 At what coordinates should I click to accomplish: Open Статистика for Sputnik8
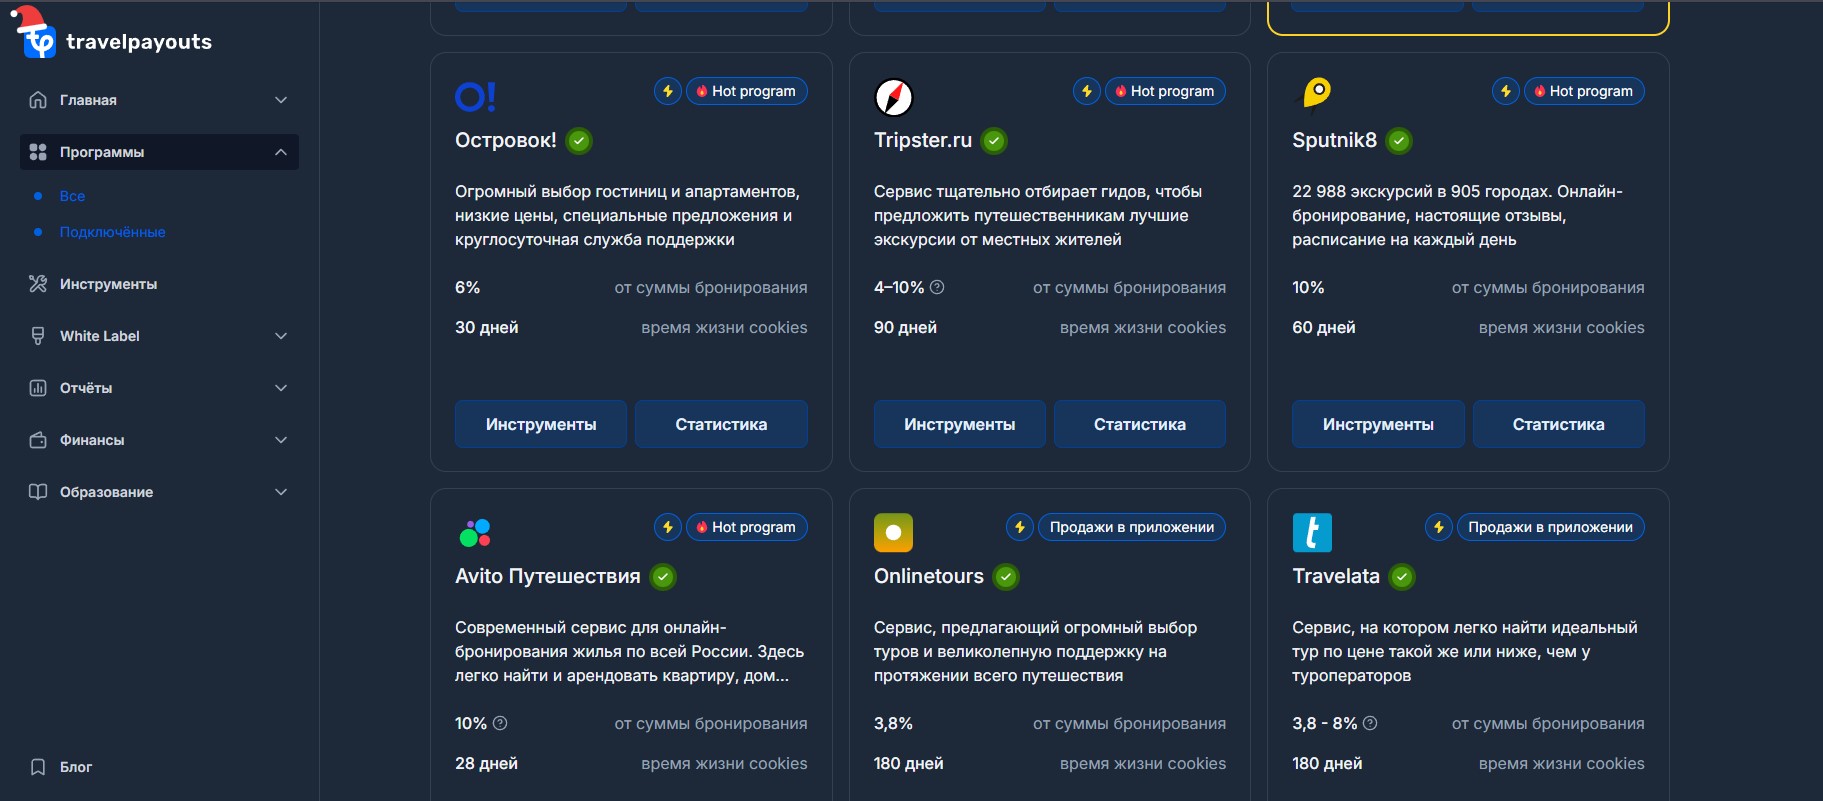1558,424
